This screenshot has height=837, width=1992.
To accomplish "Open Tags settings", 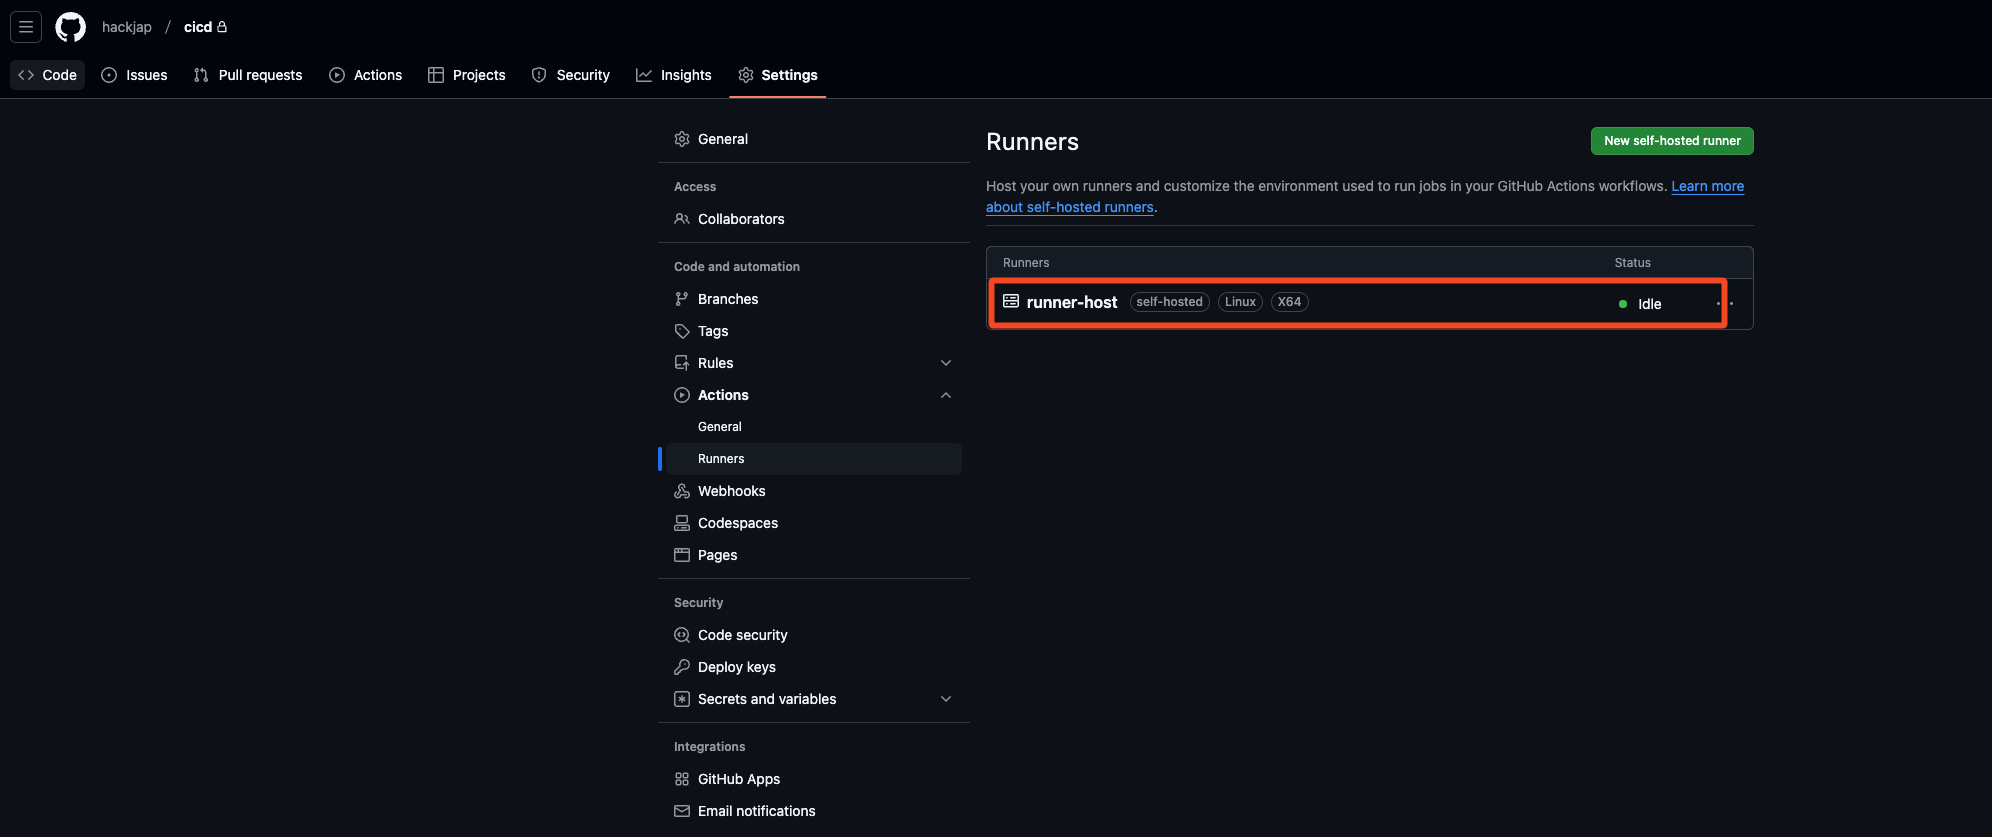I will coord(713,331).
